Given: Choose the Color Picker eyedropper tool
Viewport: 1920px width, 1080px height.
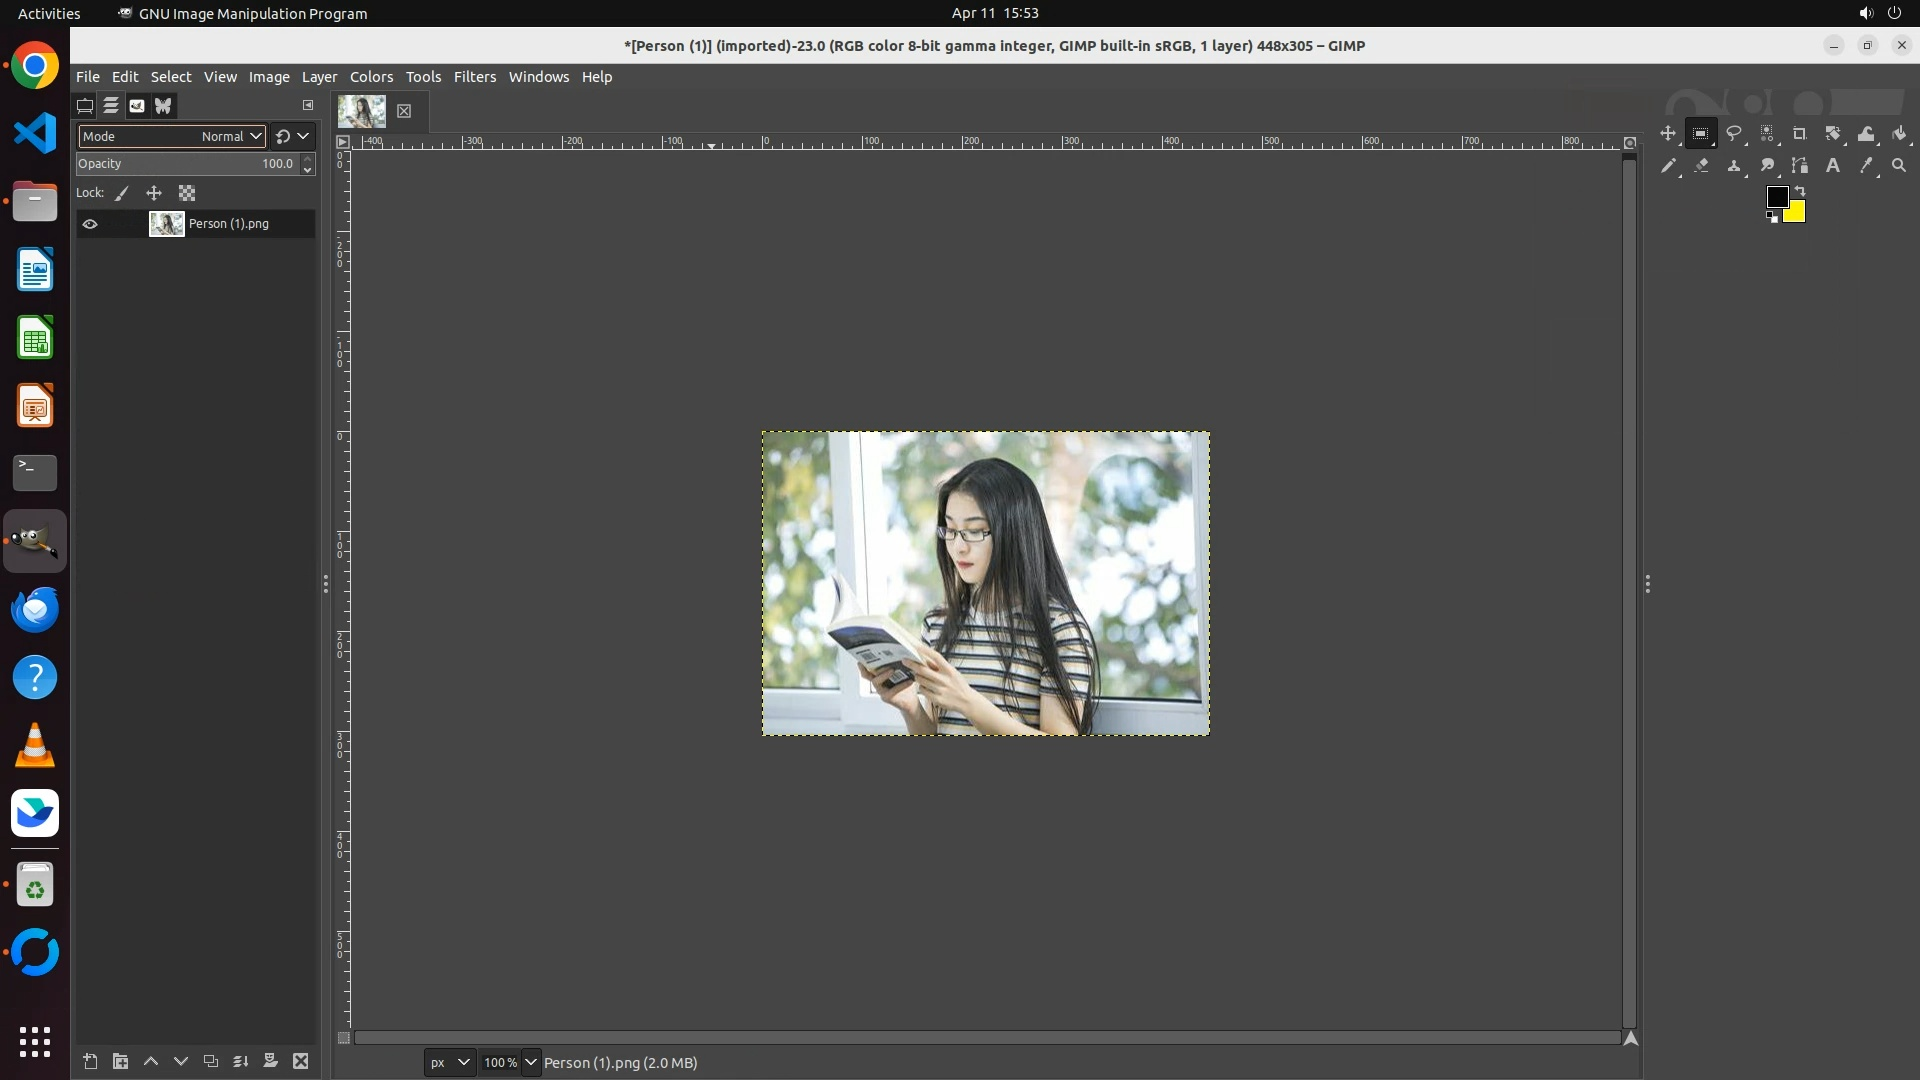Looking at the screenshot, I should (x=1865, y=166).
